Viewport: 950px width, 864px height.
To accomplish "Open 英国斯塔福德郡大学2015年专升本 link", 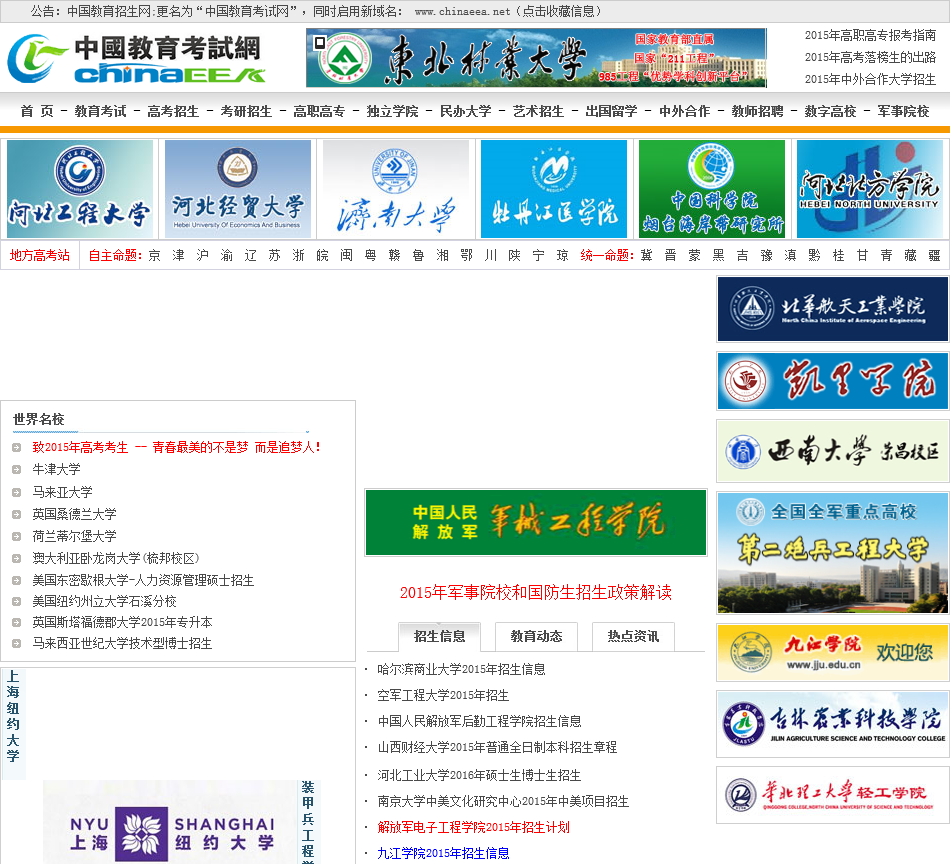I will click(122, 622).
